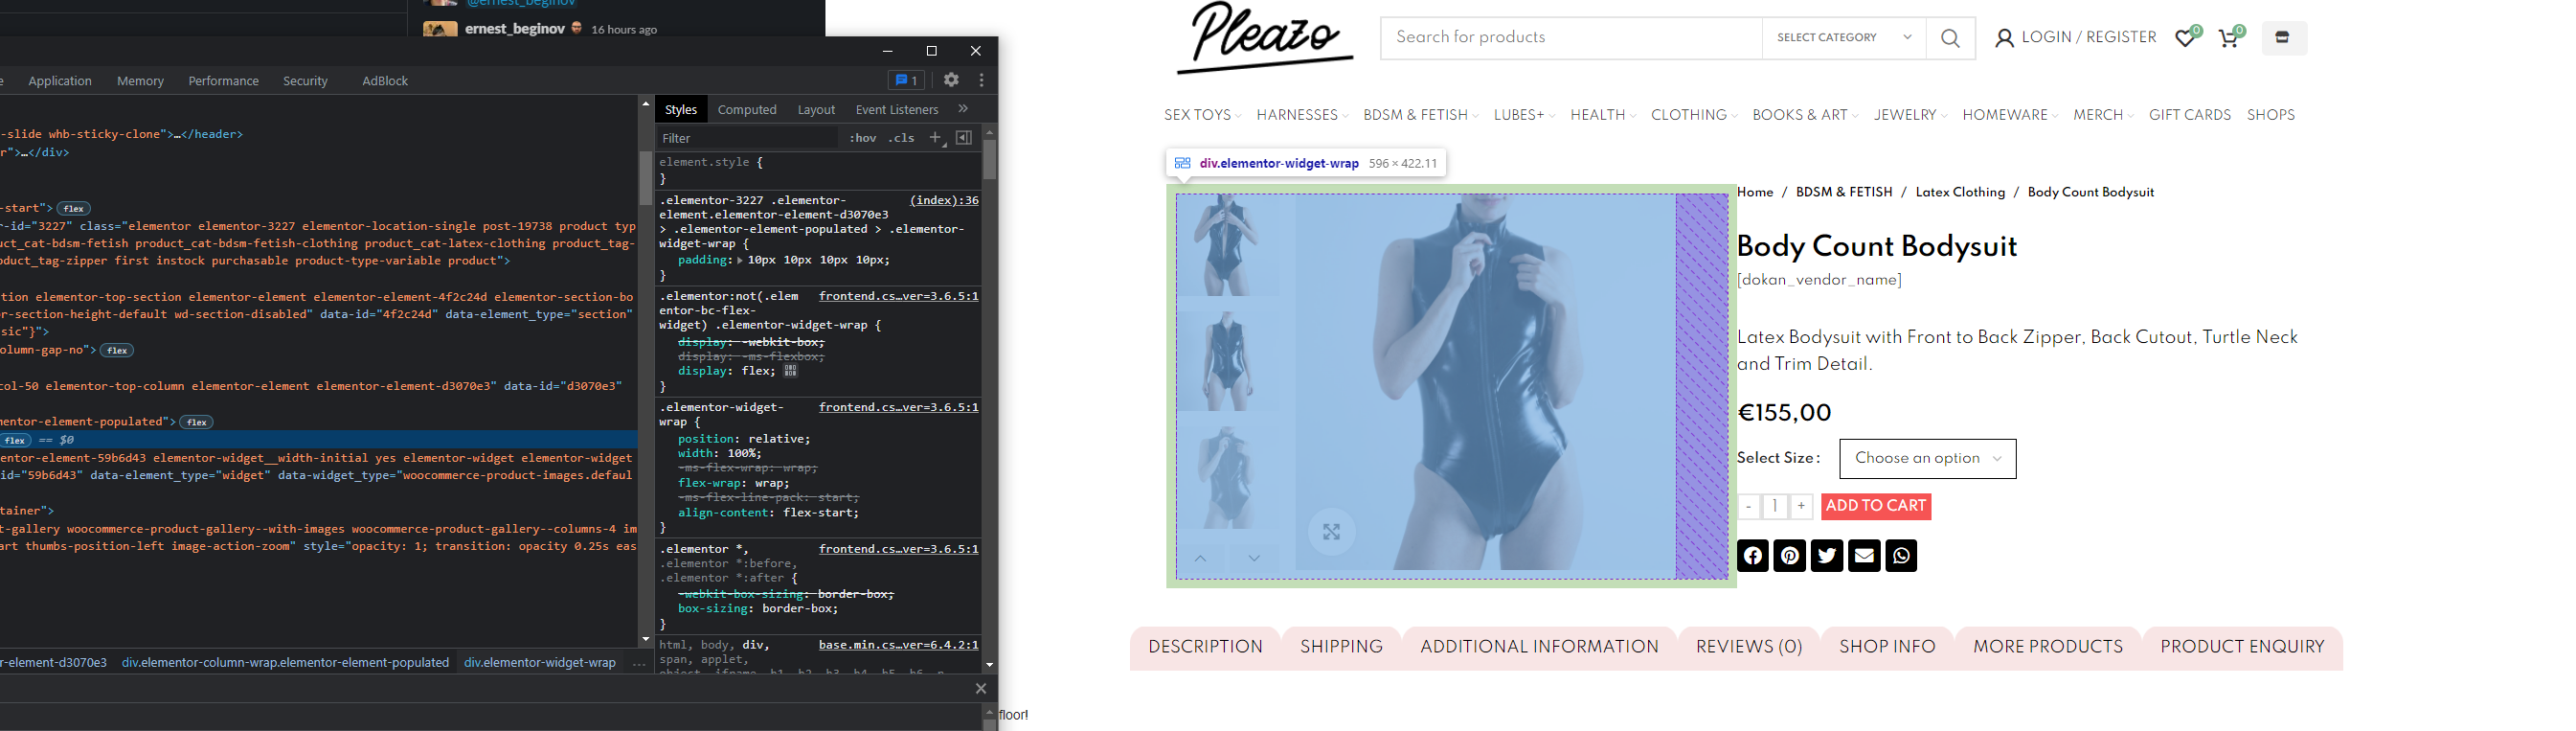Image resolution: width=2576 pixels, height=731 pixels.
Task: Open the shopping cart icon
Action: (x=2230, y=38)
